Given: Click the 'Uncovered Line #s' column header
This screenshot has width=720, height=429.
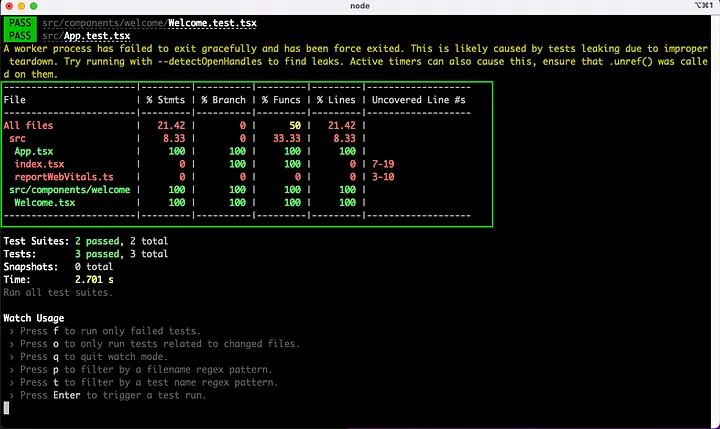Looking at the screenshot, I should 419,100.
